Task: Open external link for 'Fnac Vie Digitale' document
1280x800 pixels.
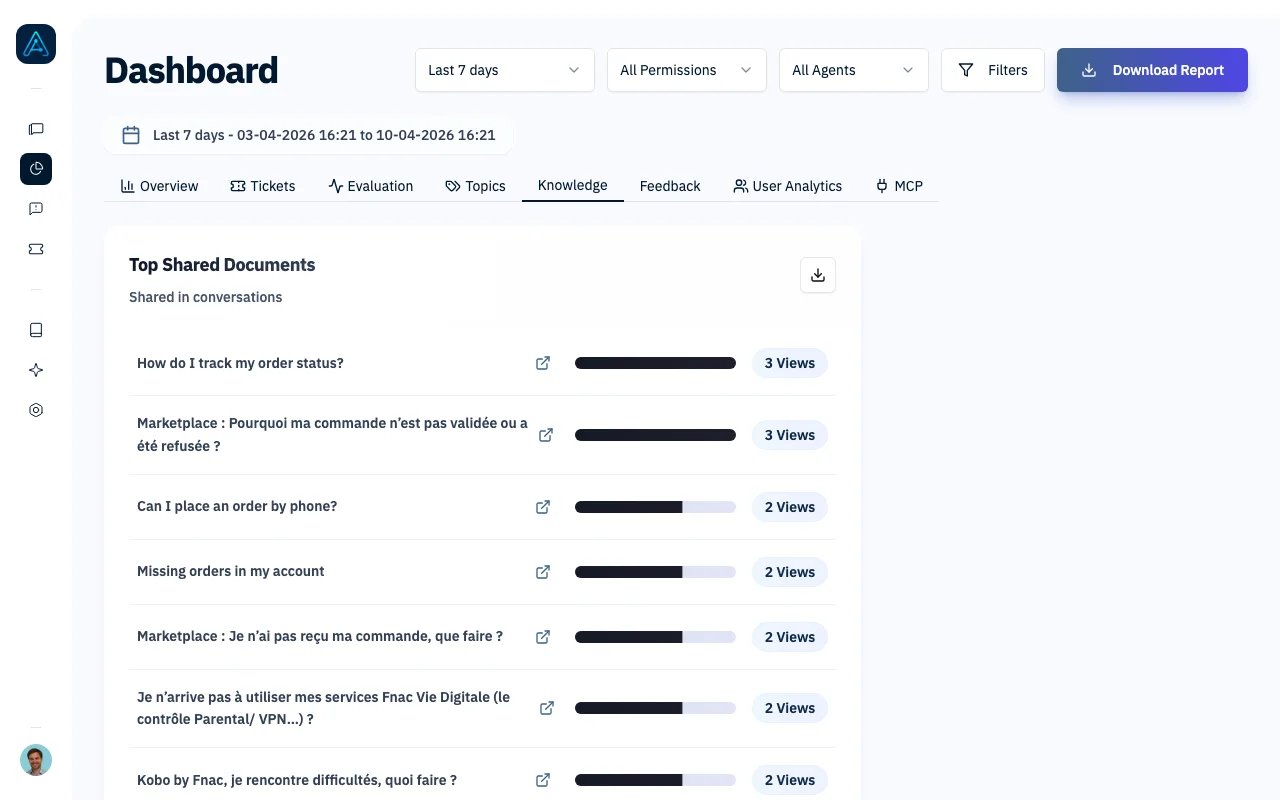Action: click(547, 708)
